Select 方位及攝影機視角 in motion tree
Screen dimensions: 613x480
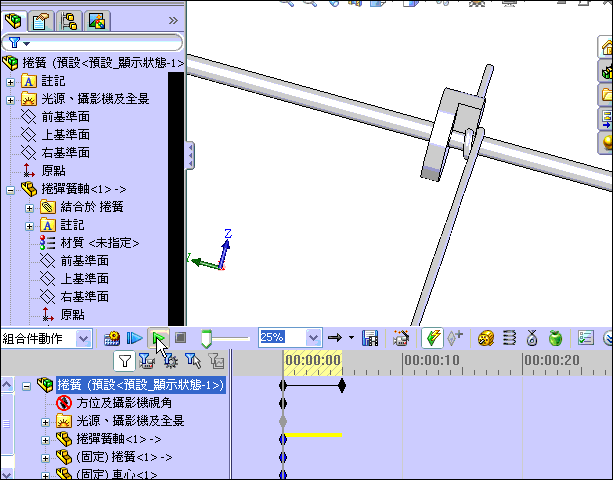pyautogui.click(x=124, y=403)
